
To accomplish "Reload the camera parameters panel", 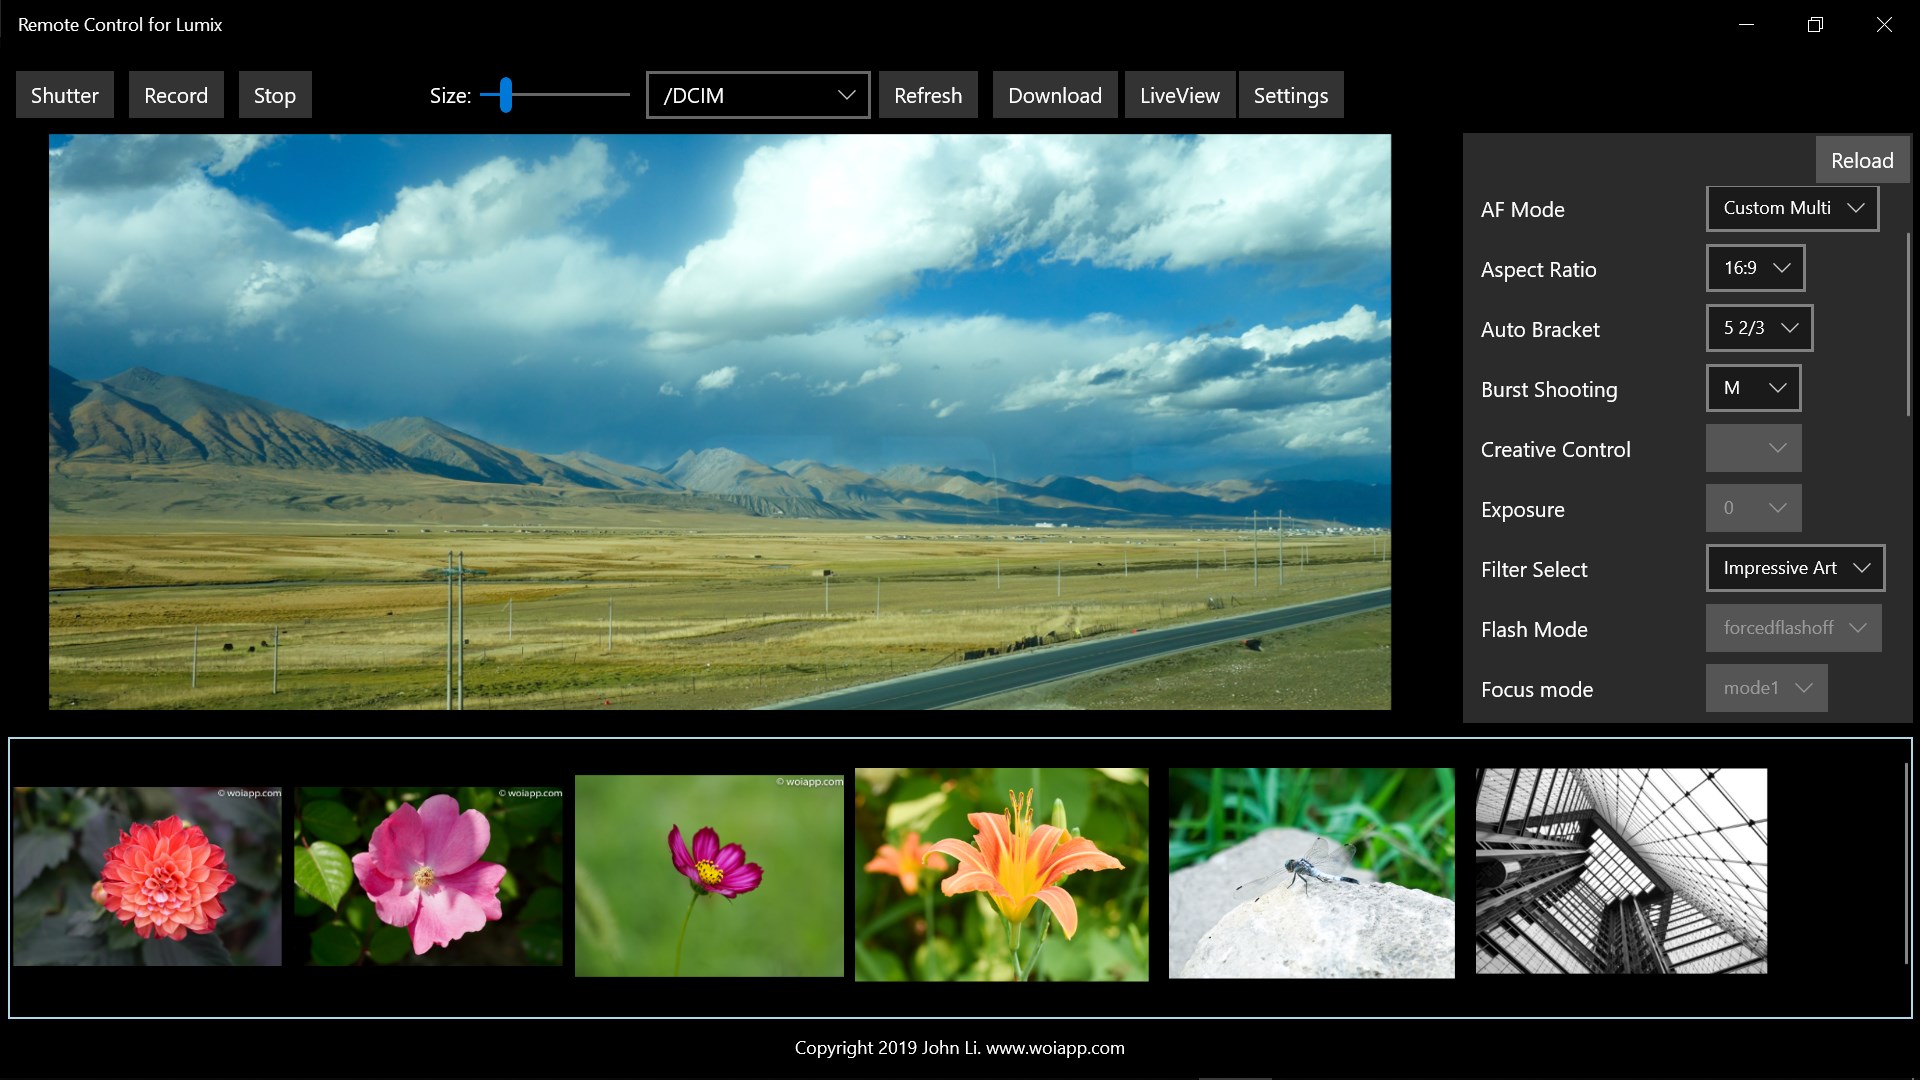I will [x=1861, y=159].
